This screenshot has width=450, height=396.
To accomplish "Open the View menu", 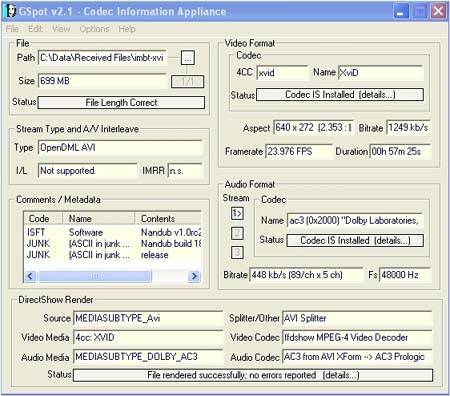I will click(x=61, y=29).
